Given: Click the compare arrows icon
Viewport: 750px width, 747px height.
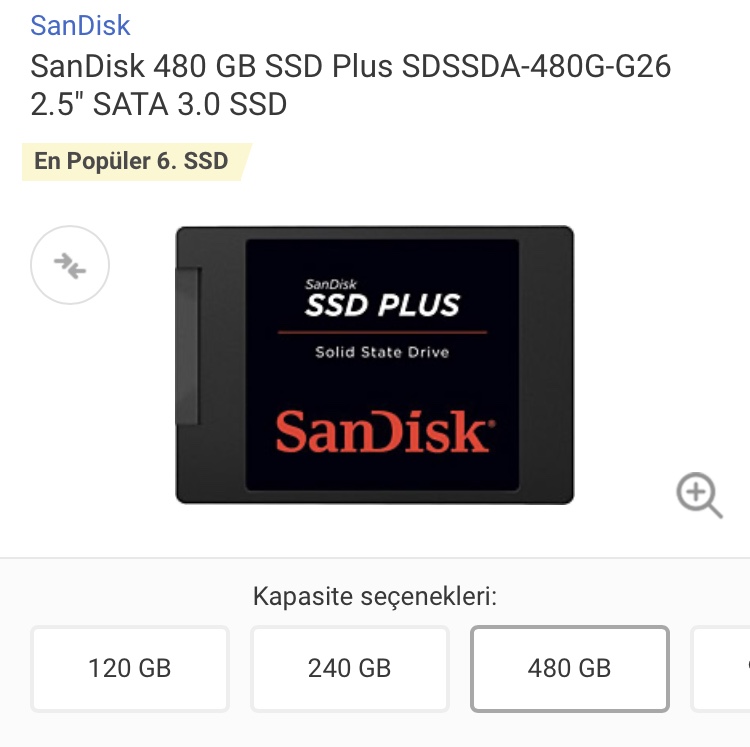Looking at the screenshot, I should click(70, 265).
